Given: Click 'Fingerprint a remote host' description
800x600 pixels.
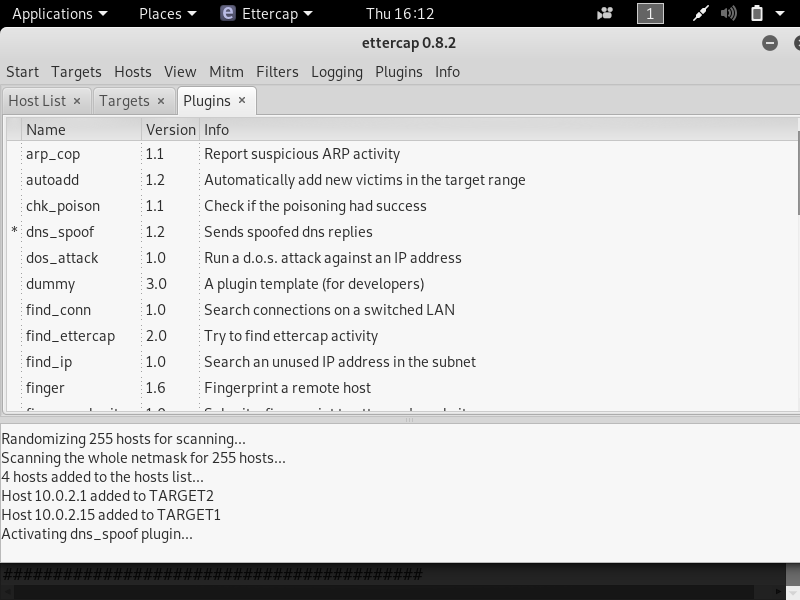Looking at the screenshot, I should [287, 388].
